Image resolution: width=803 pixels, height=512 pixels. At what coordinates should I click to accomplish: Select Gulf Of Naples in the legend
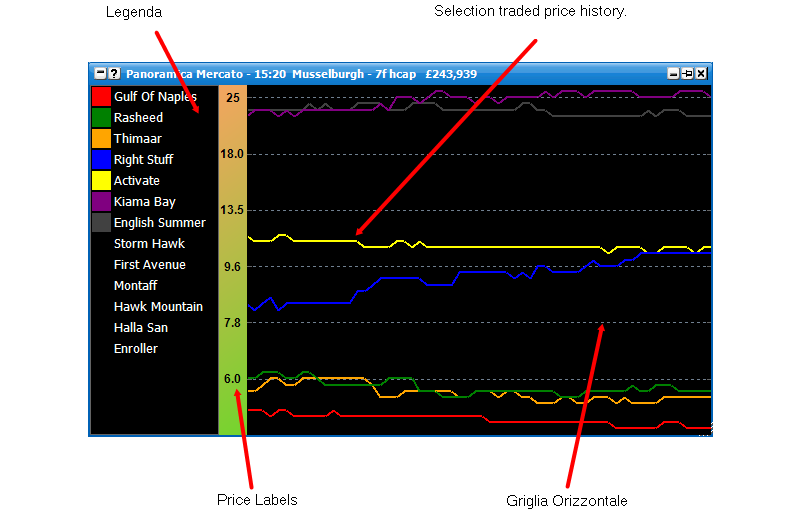click(x=155, y=97)
